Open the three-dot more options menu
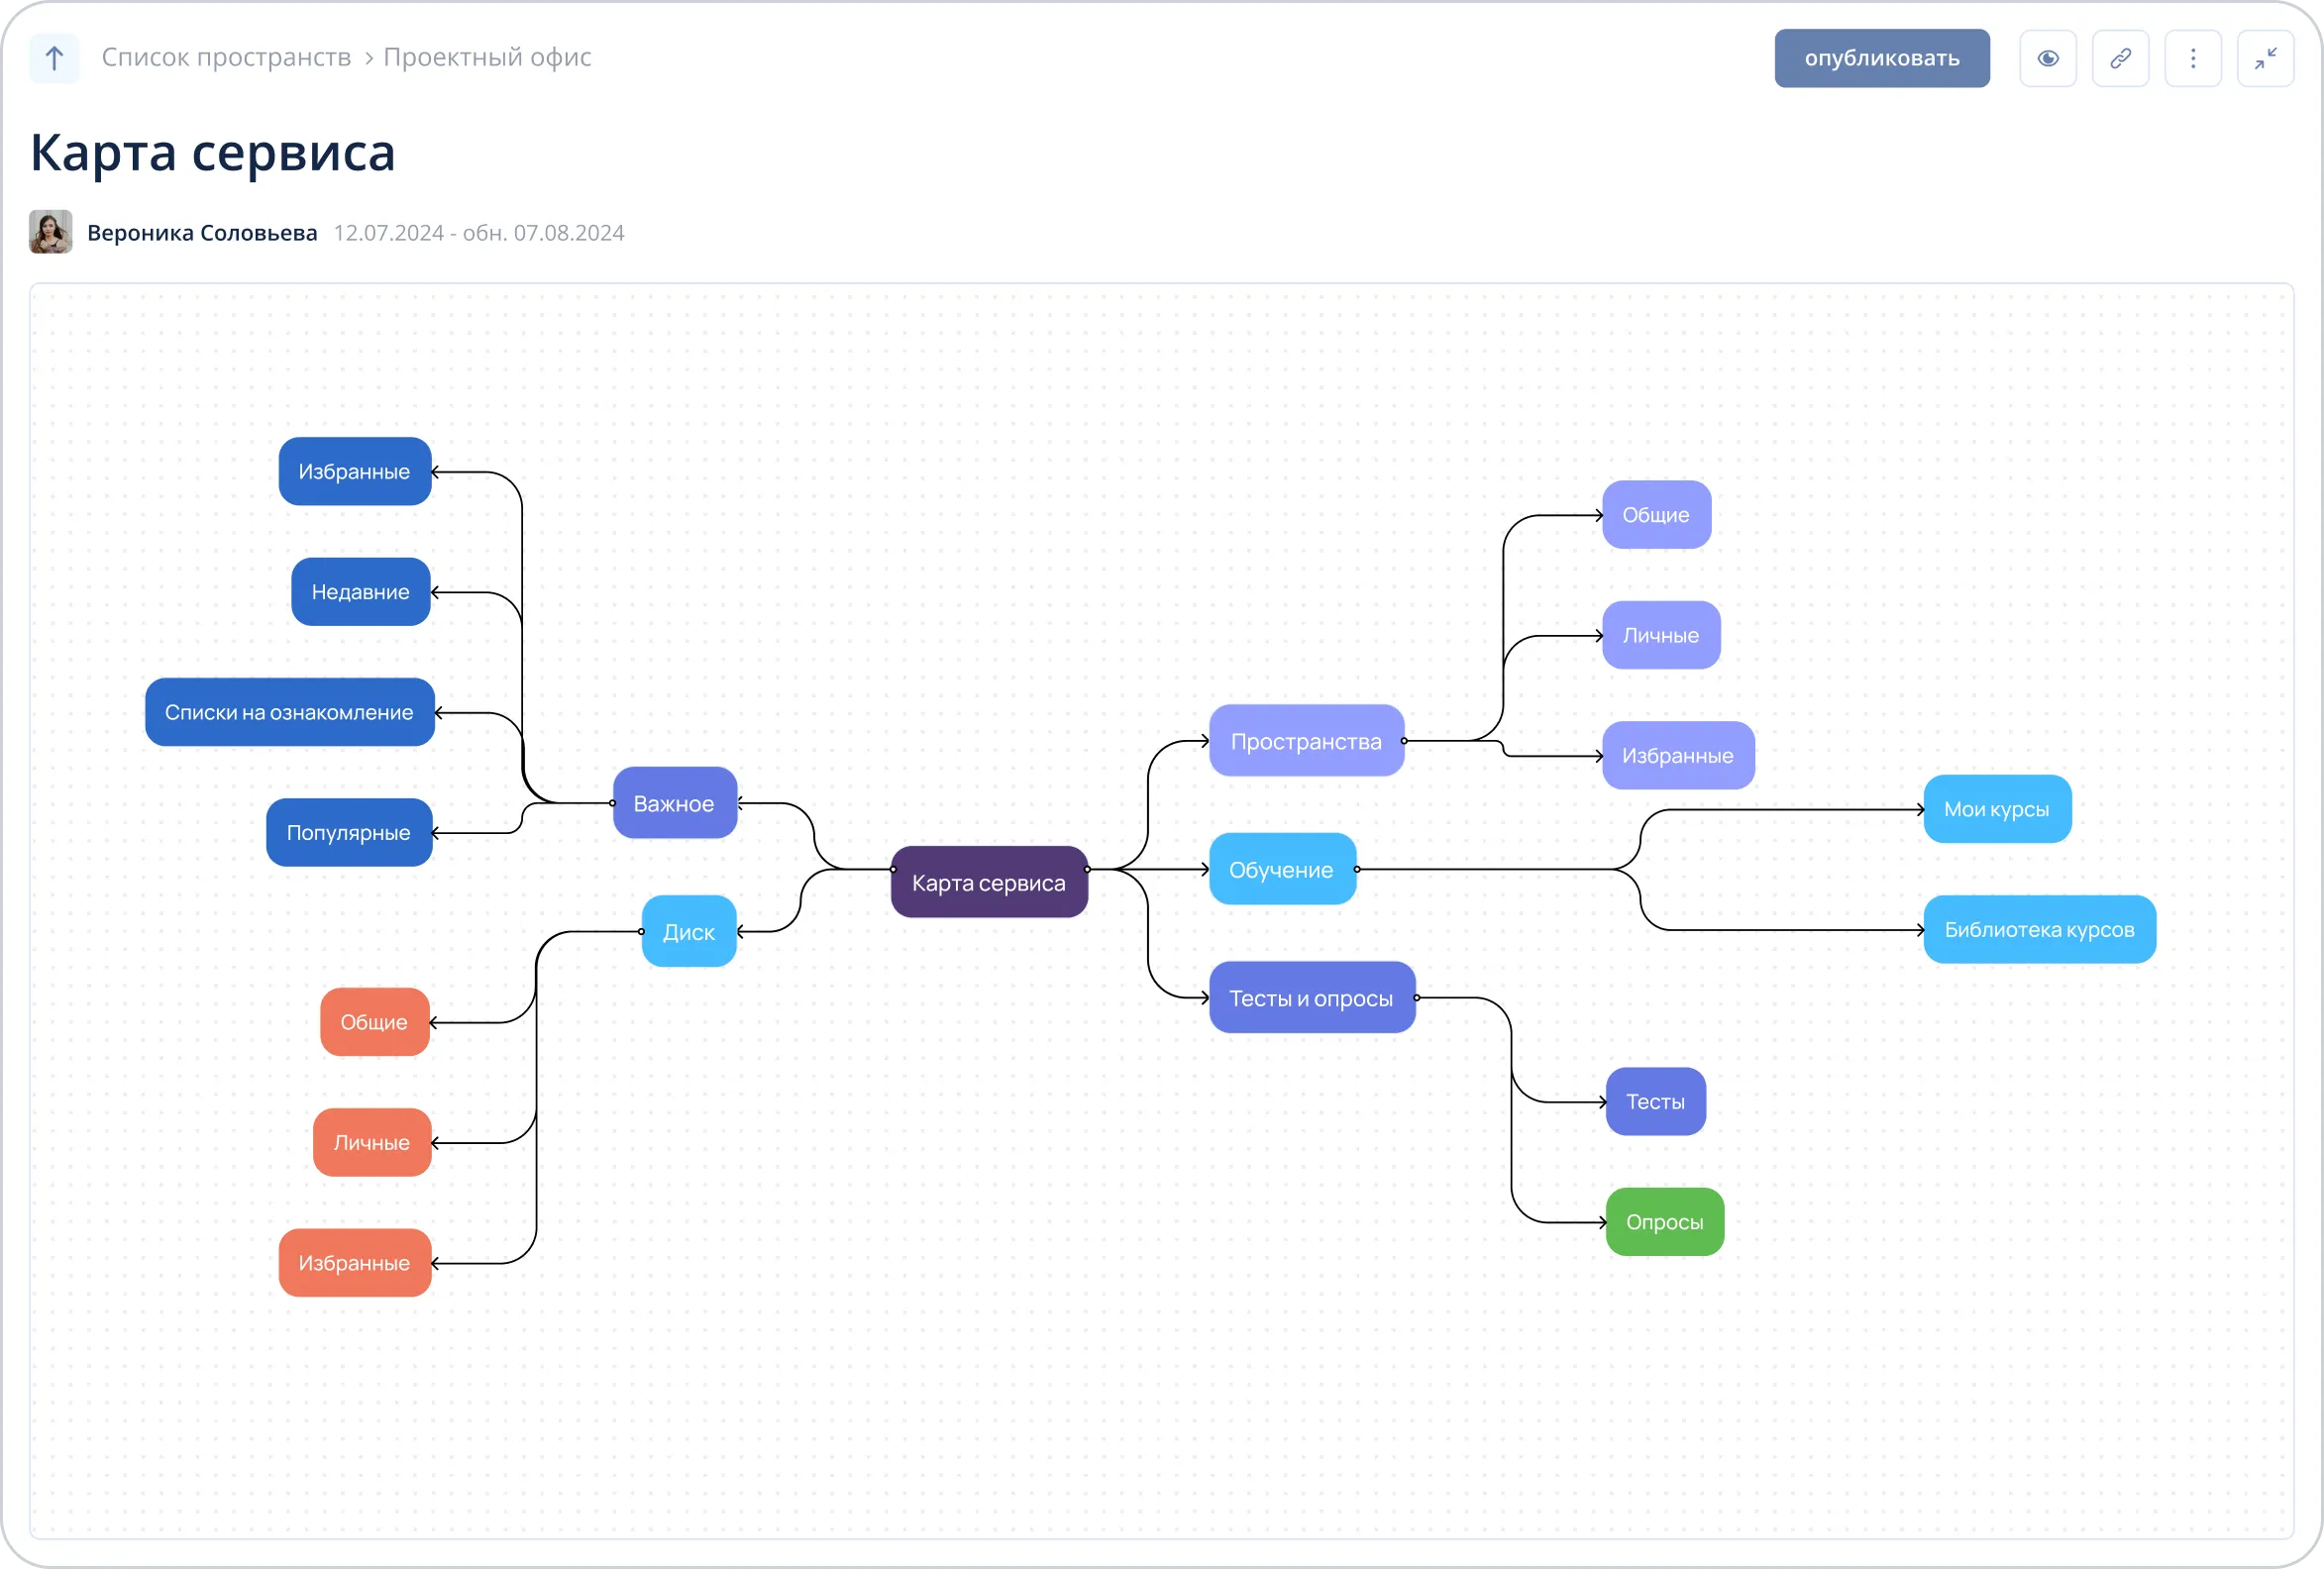 [x=2193, y=58]
